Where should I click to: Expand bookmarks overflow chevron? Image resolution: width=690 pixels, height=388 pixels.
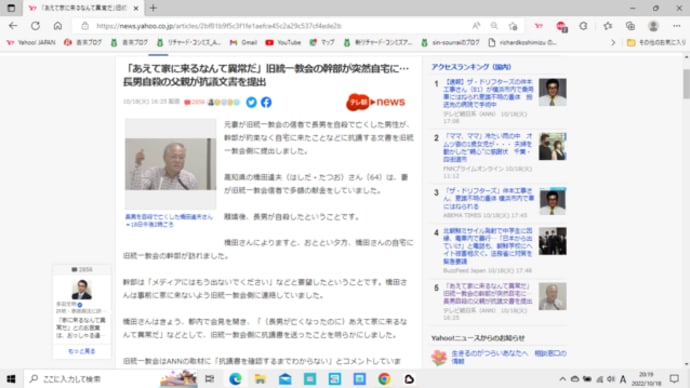pyautogui.click(x=613, y=42)
